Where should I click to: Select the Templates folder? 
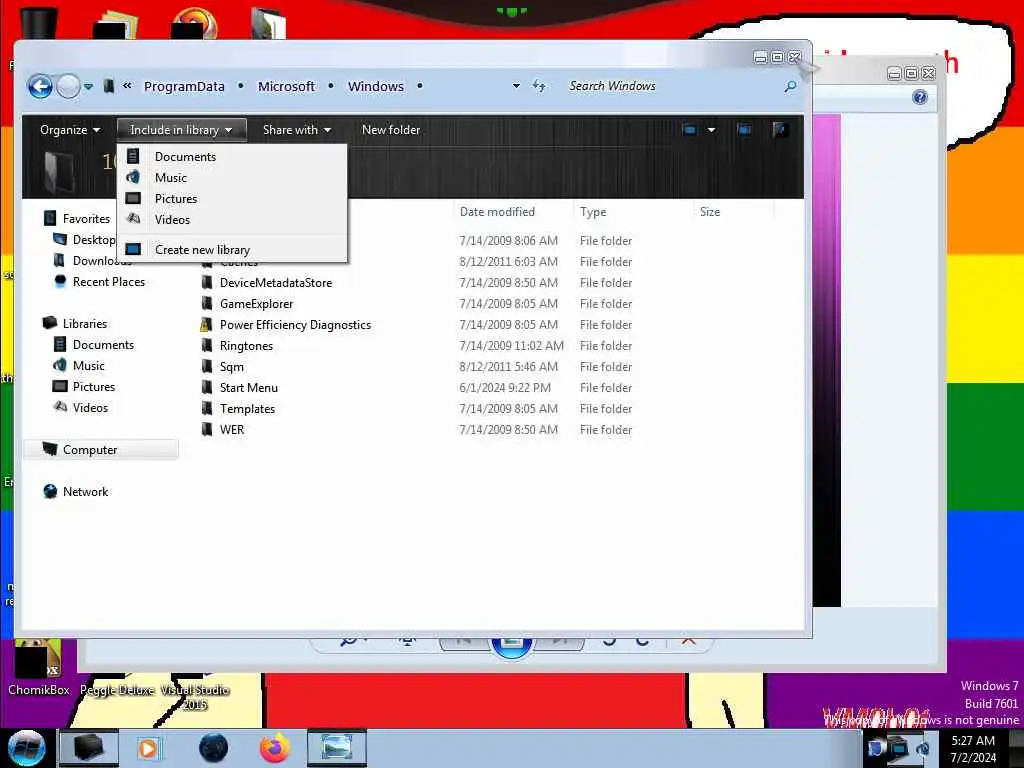247,408
